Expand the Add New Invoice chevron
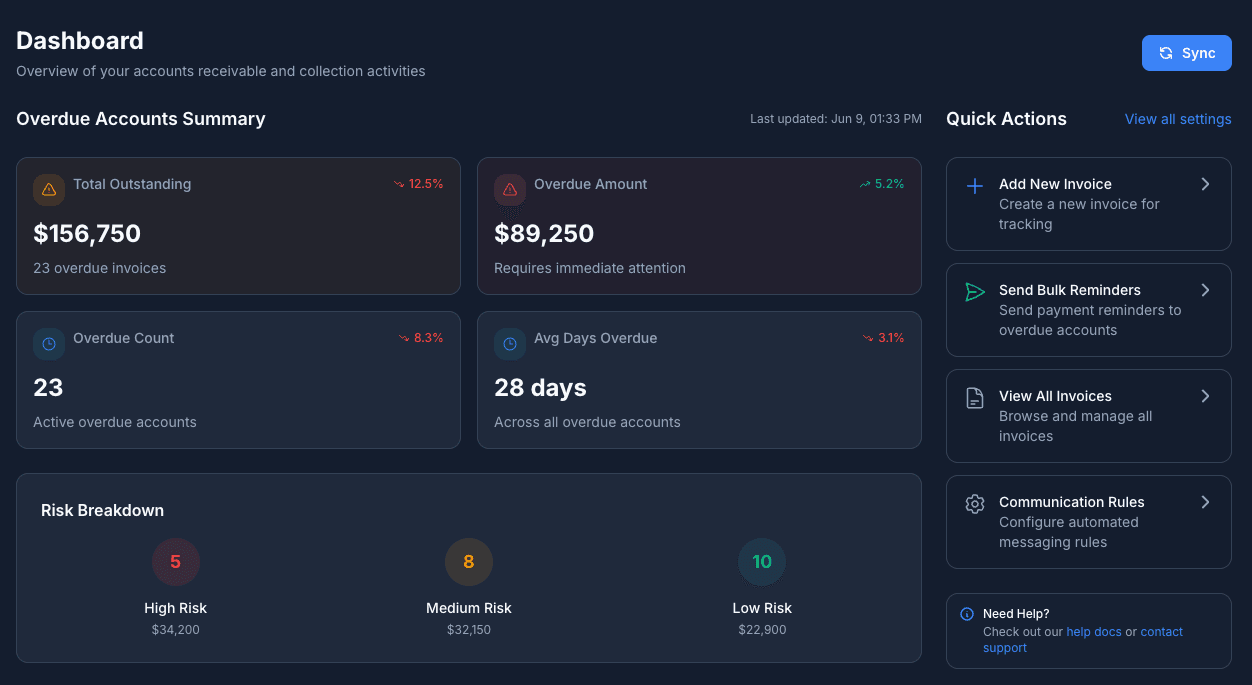The width and height of the screenshot is (1252, 685). 1206,185
